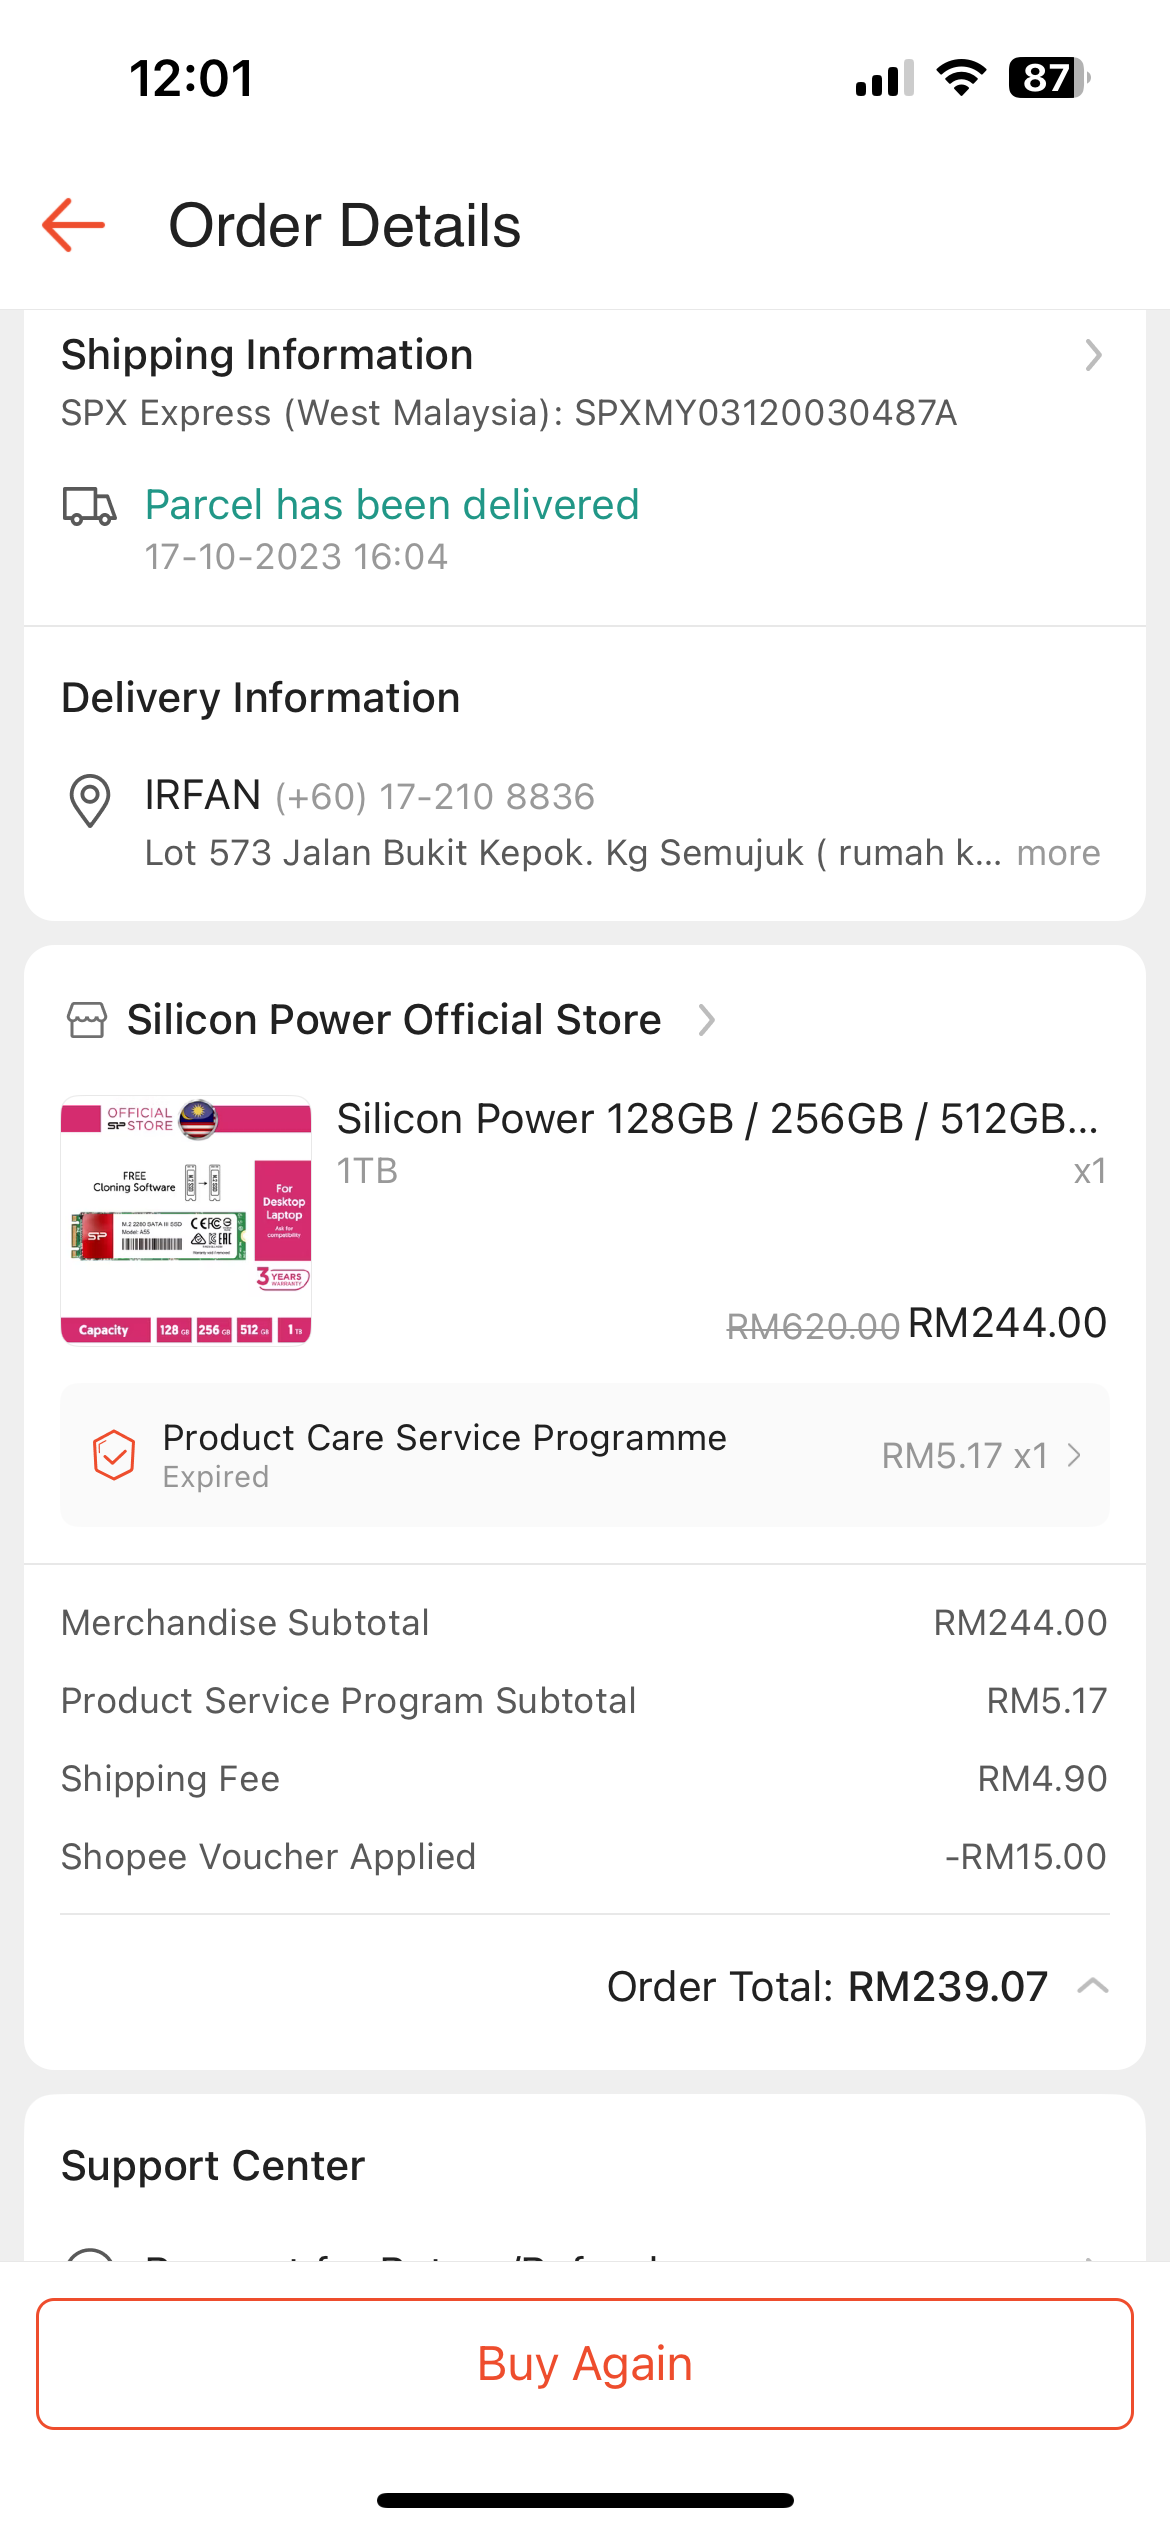Tap the red back arrow icon
Viewport: 1170px width, 2532px height.
pos(74,225)
